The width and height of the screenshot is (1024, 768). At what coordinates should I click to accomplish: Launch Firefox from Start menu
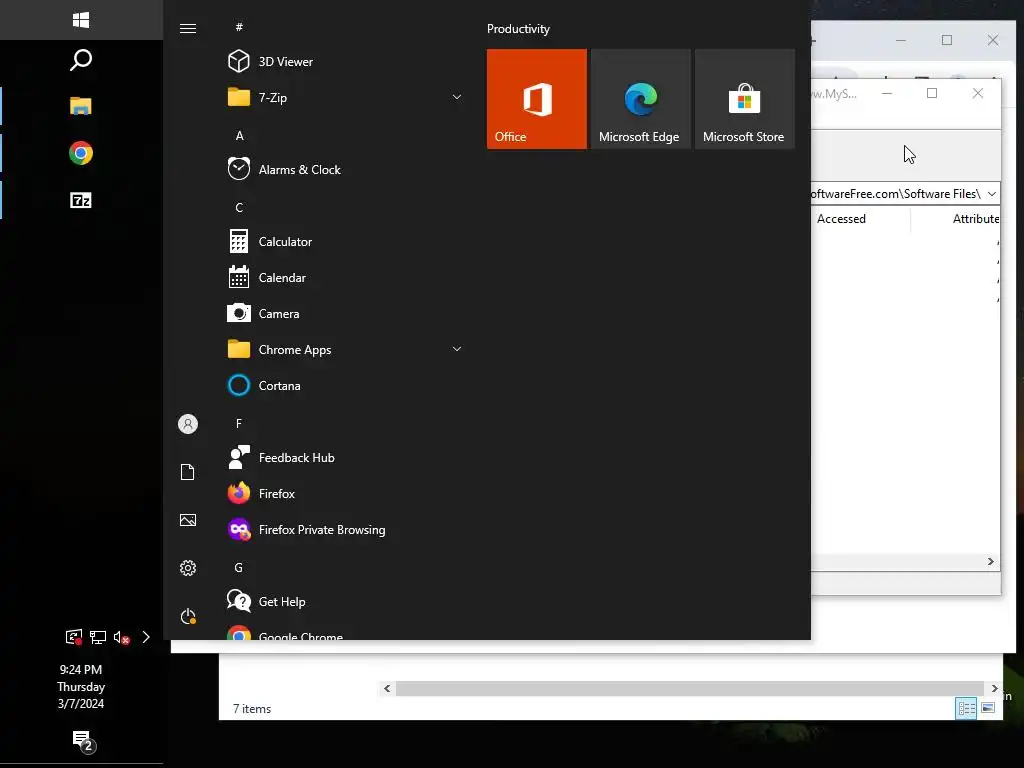coord(344,494)
